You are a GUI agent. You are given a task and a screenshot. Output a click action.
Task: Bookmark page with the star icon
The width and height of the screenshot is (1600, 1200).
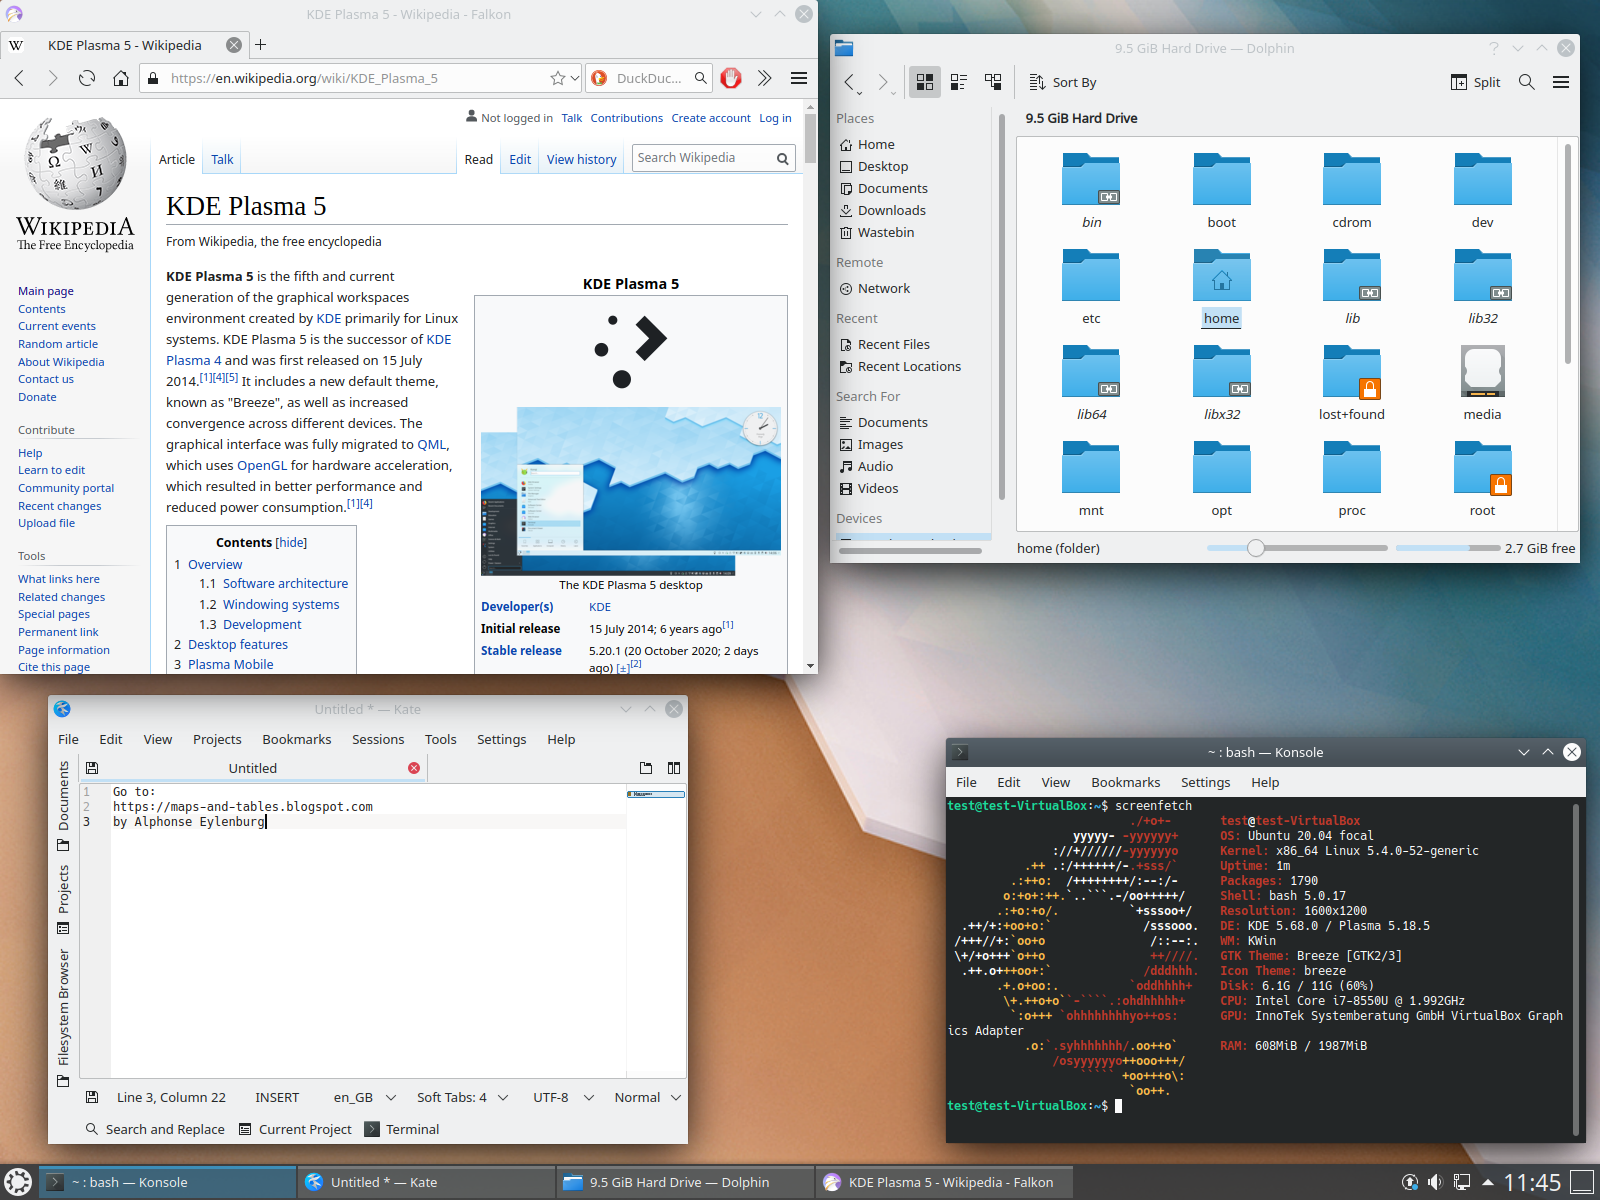558,78
